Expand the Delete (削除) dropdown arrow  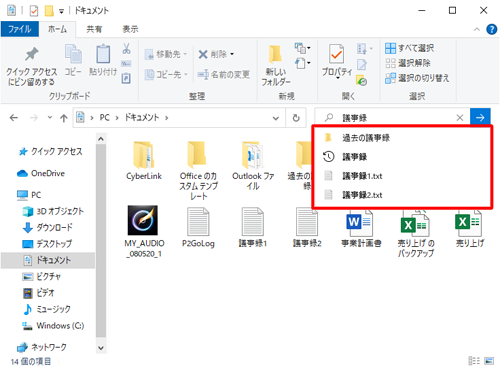(232, 54)
